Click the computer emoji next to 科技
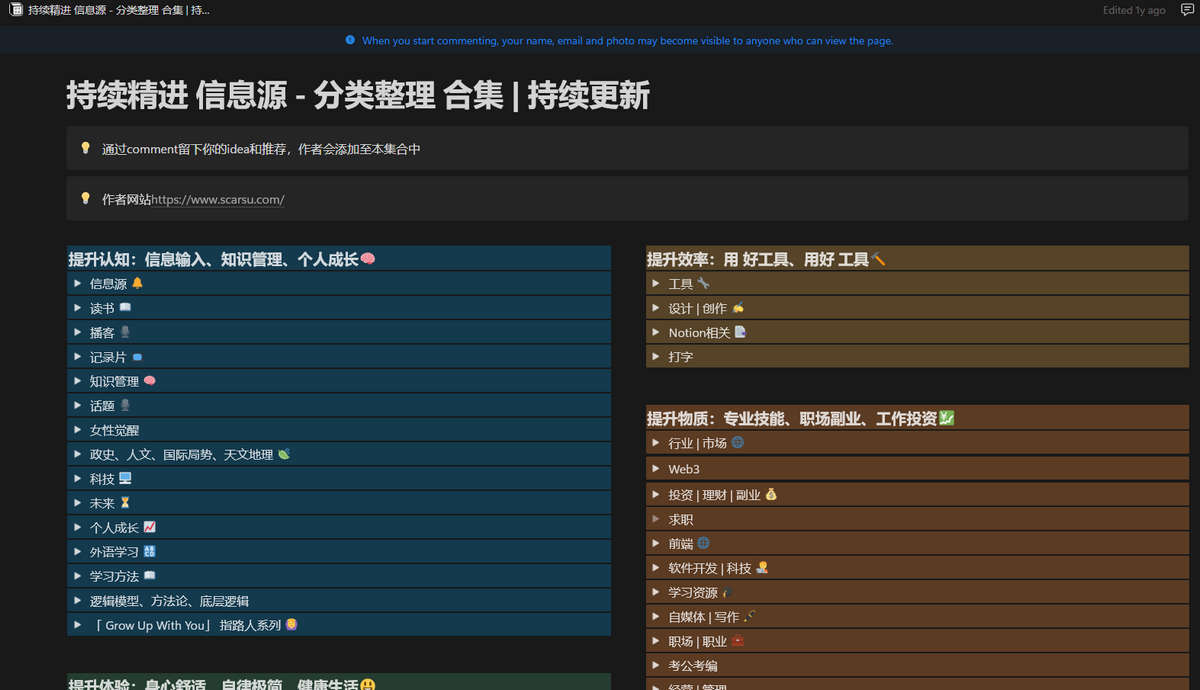This screenshot has width=1200, height=690. click(x=125, y=479)
